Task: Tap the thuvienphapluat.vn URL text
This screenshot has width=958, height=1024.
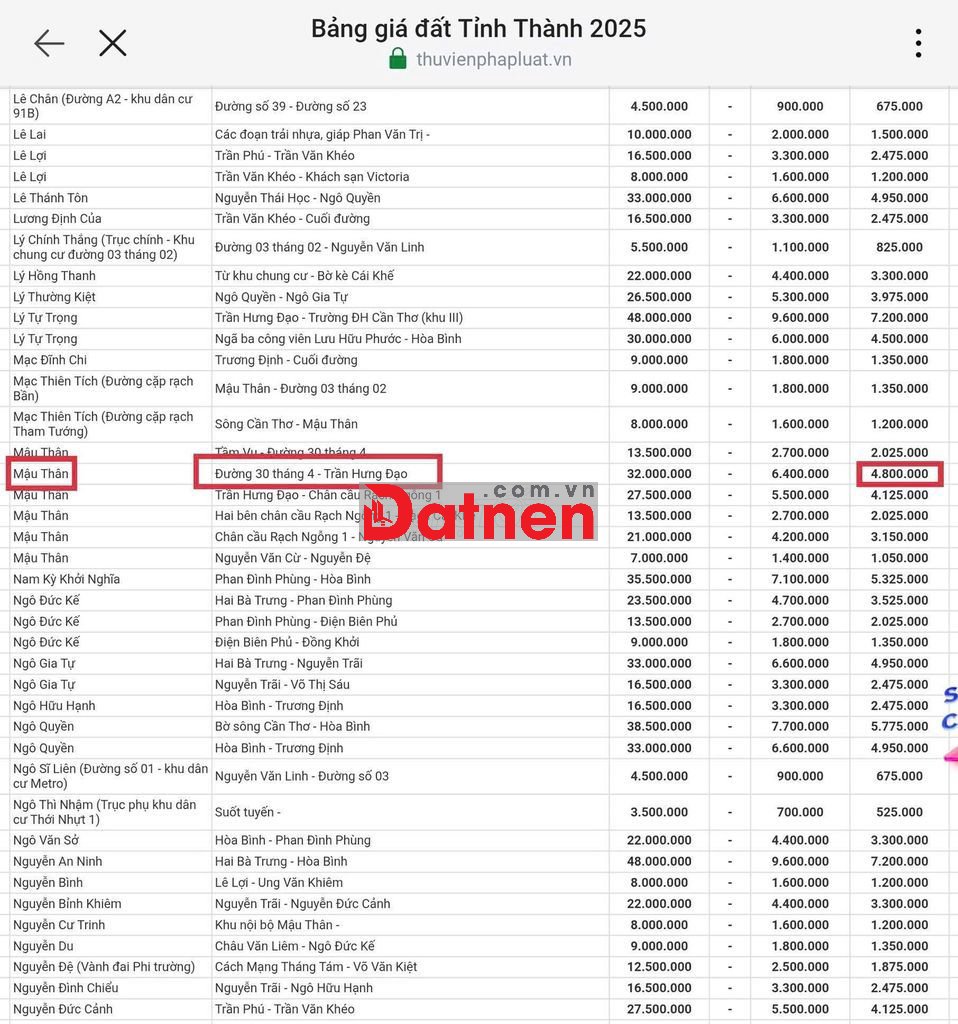Action: coord(493,59)
